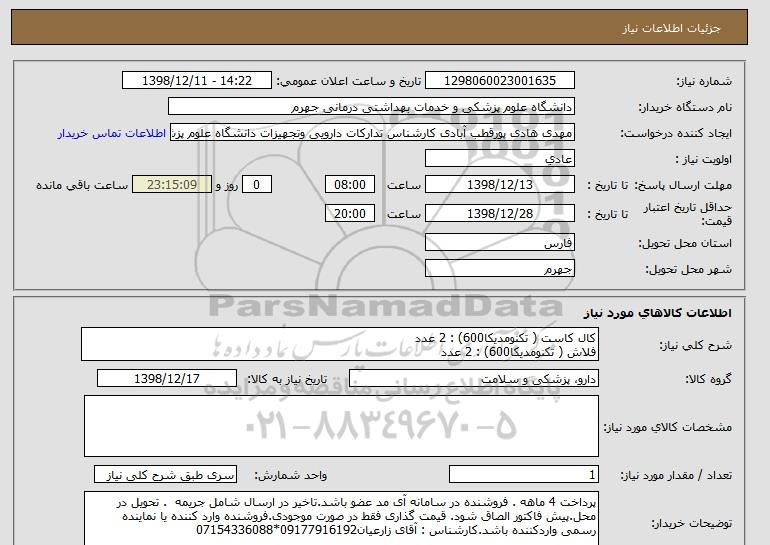Click the شرح کلی نیاز label

pyautogui.click(x=696, y=345)
